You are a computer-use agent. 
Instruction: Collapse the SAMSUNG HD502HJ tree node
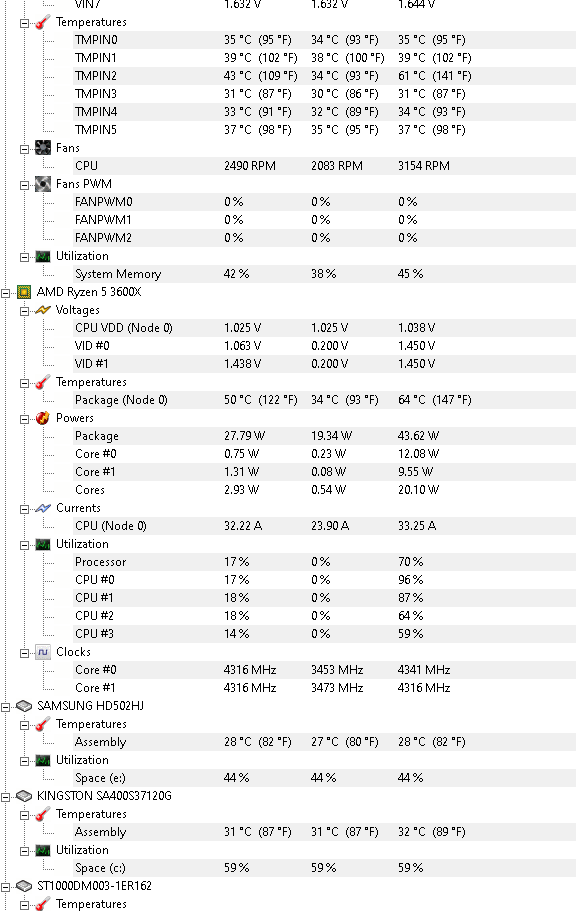(5, 707)
